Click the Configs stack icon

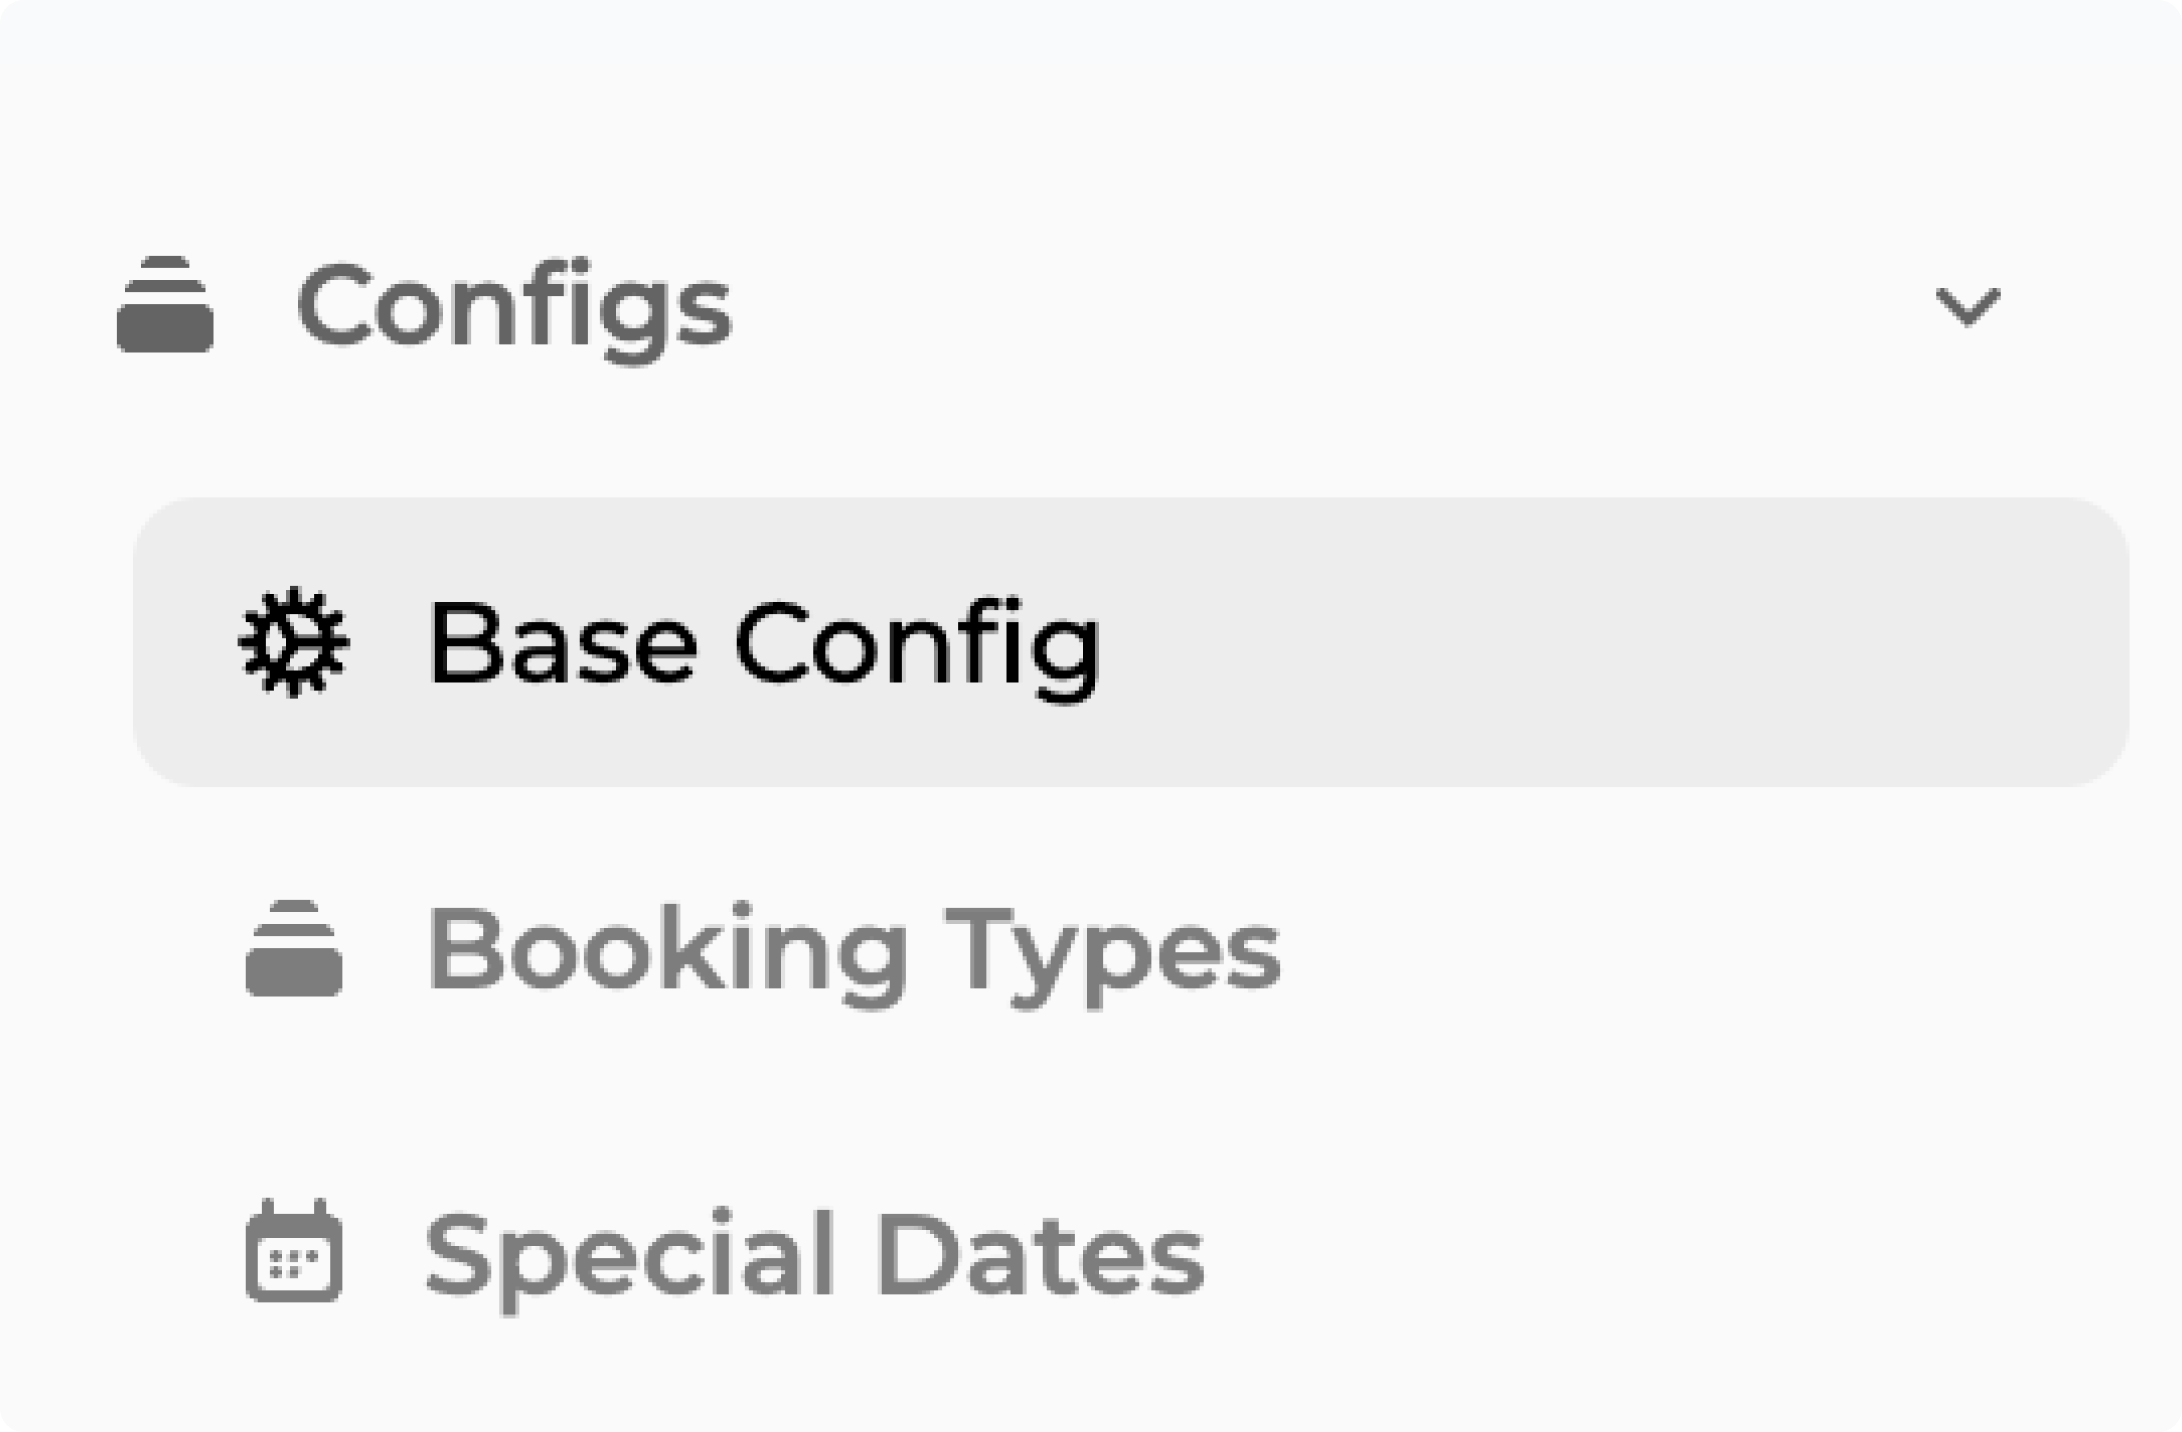coord(165,305)
